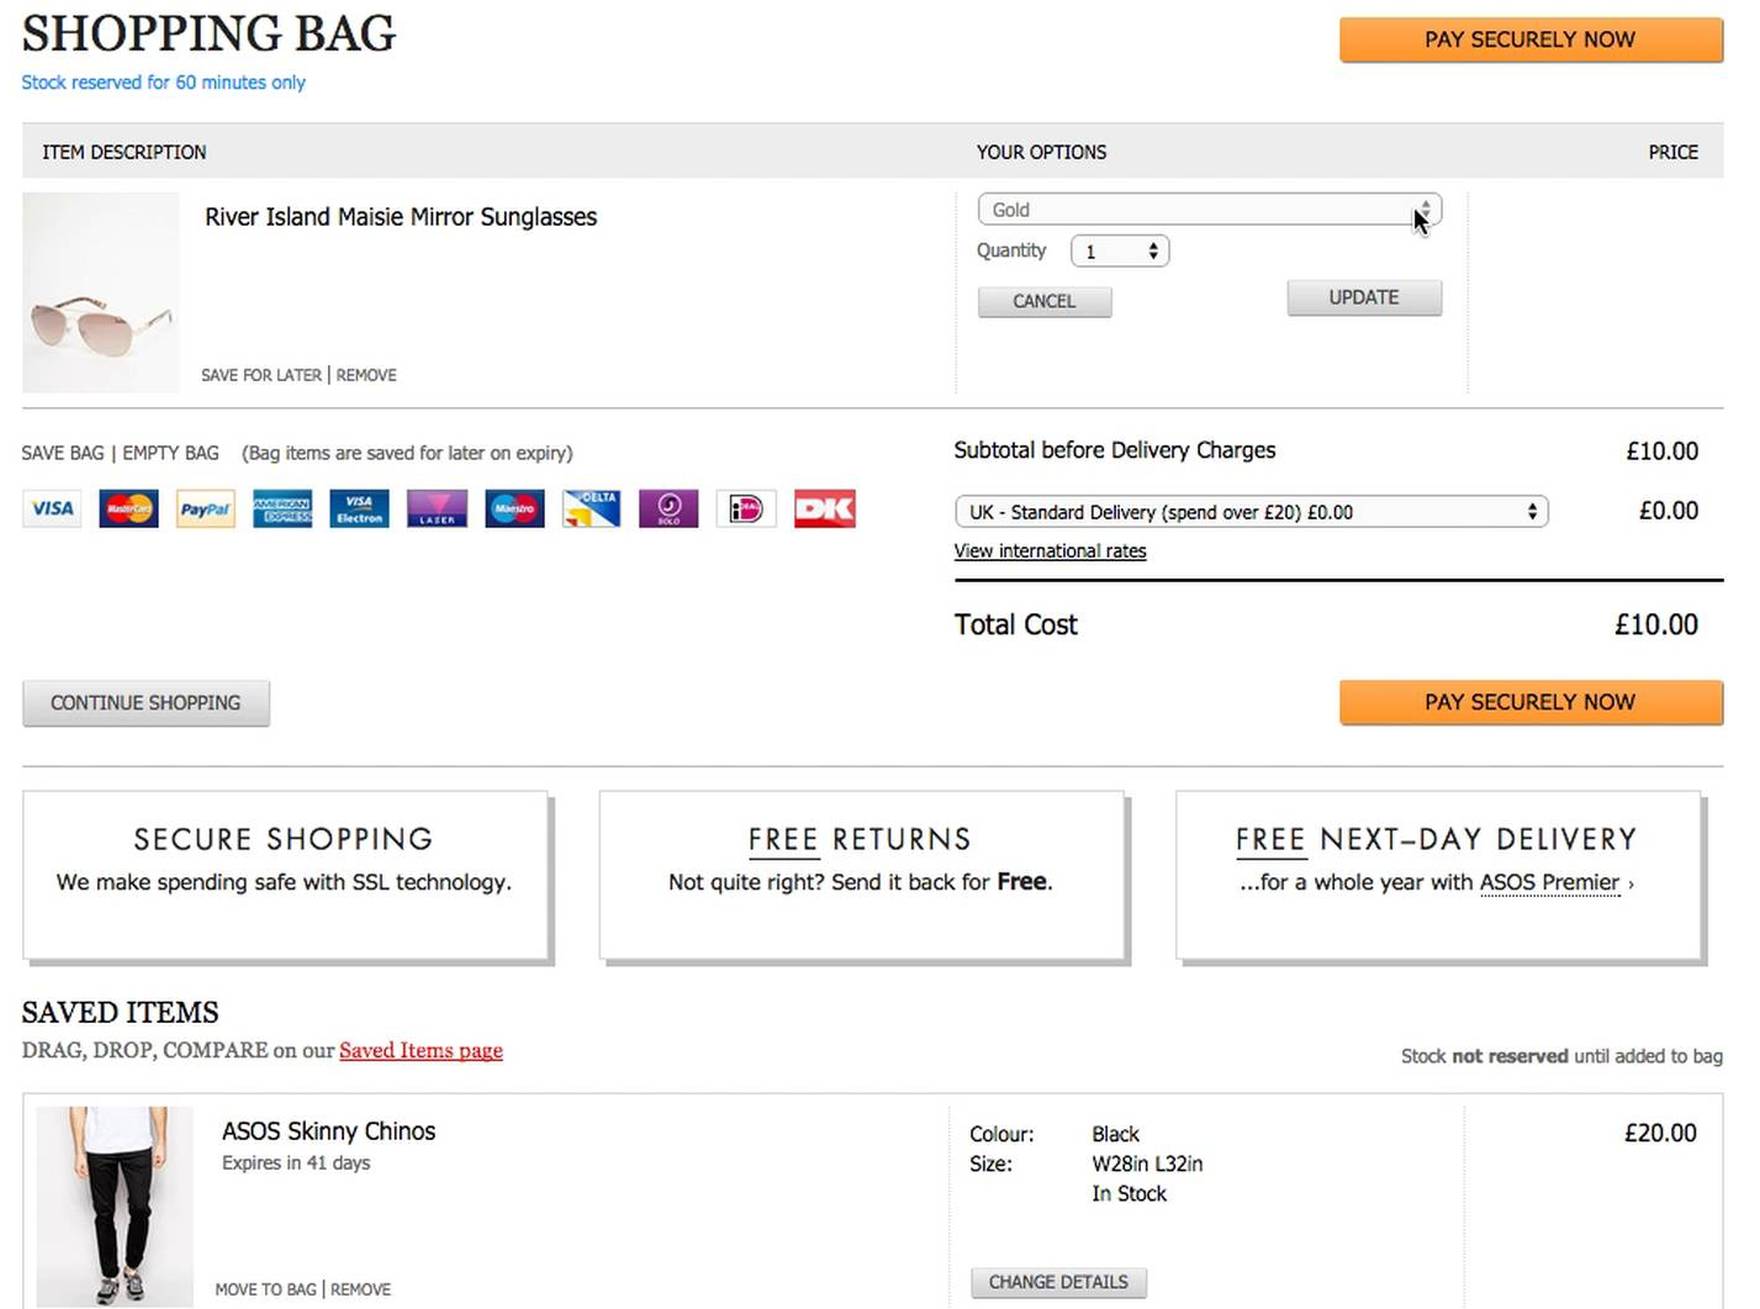Click the Maestro payment icon

[x=514, y=509]
